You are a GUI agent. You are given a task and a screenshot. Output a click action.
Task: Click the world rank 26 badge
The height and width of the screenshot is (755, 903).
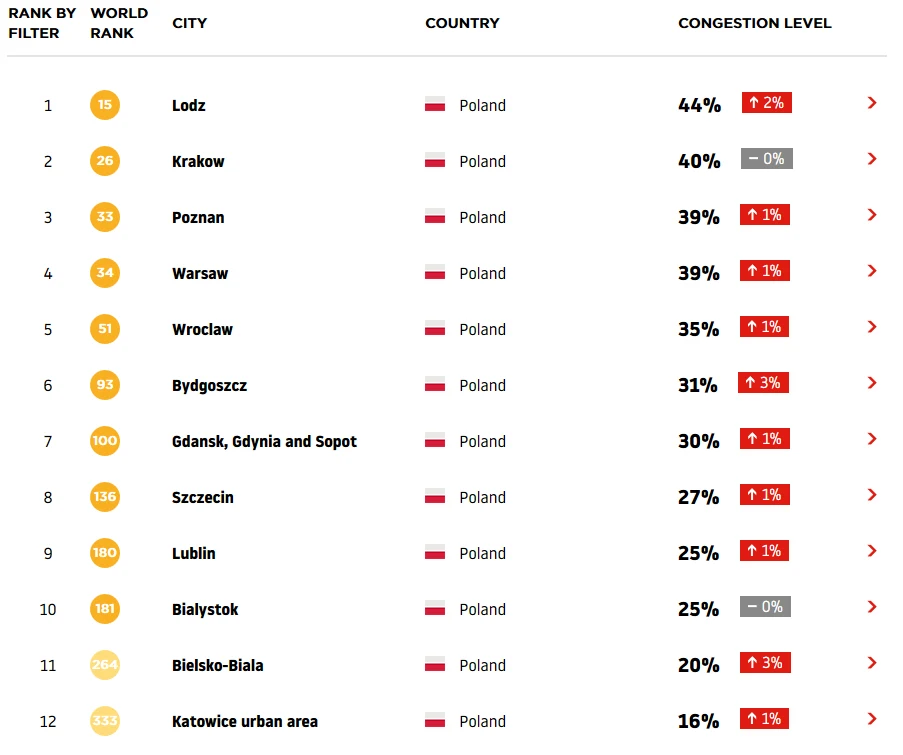pyautogui.click(x=105, y=160)
